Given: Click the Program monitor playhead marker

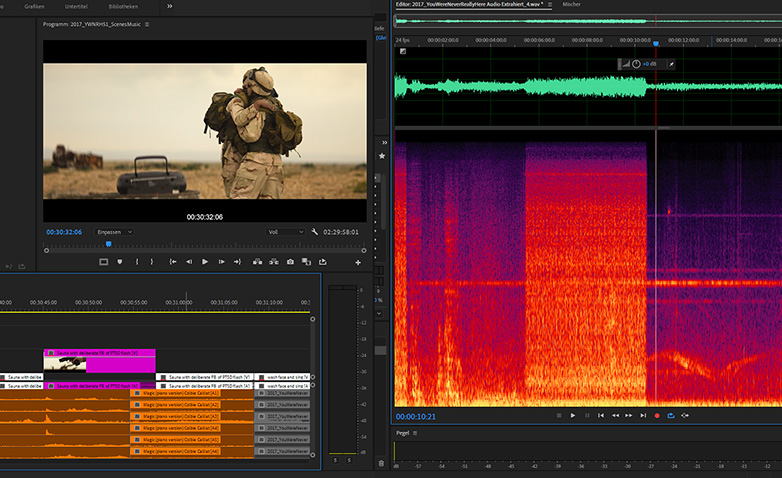Looking at the screenshot, I should tap(108, 244).
